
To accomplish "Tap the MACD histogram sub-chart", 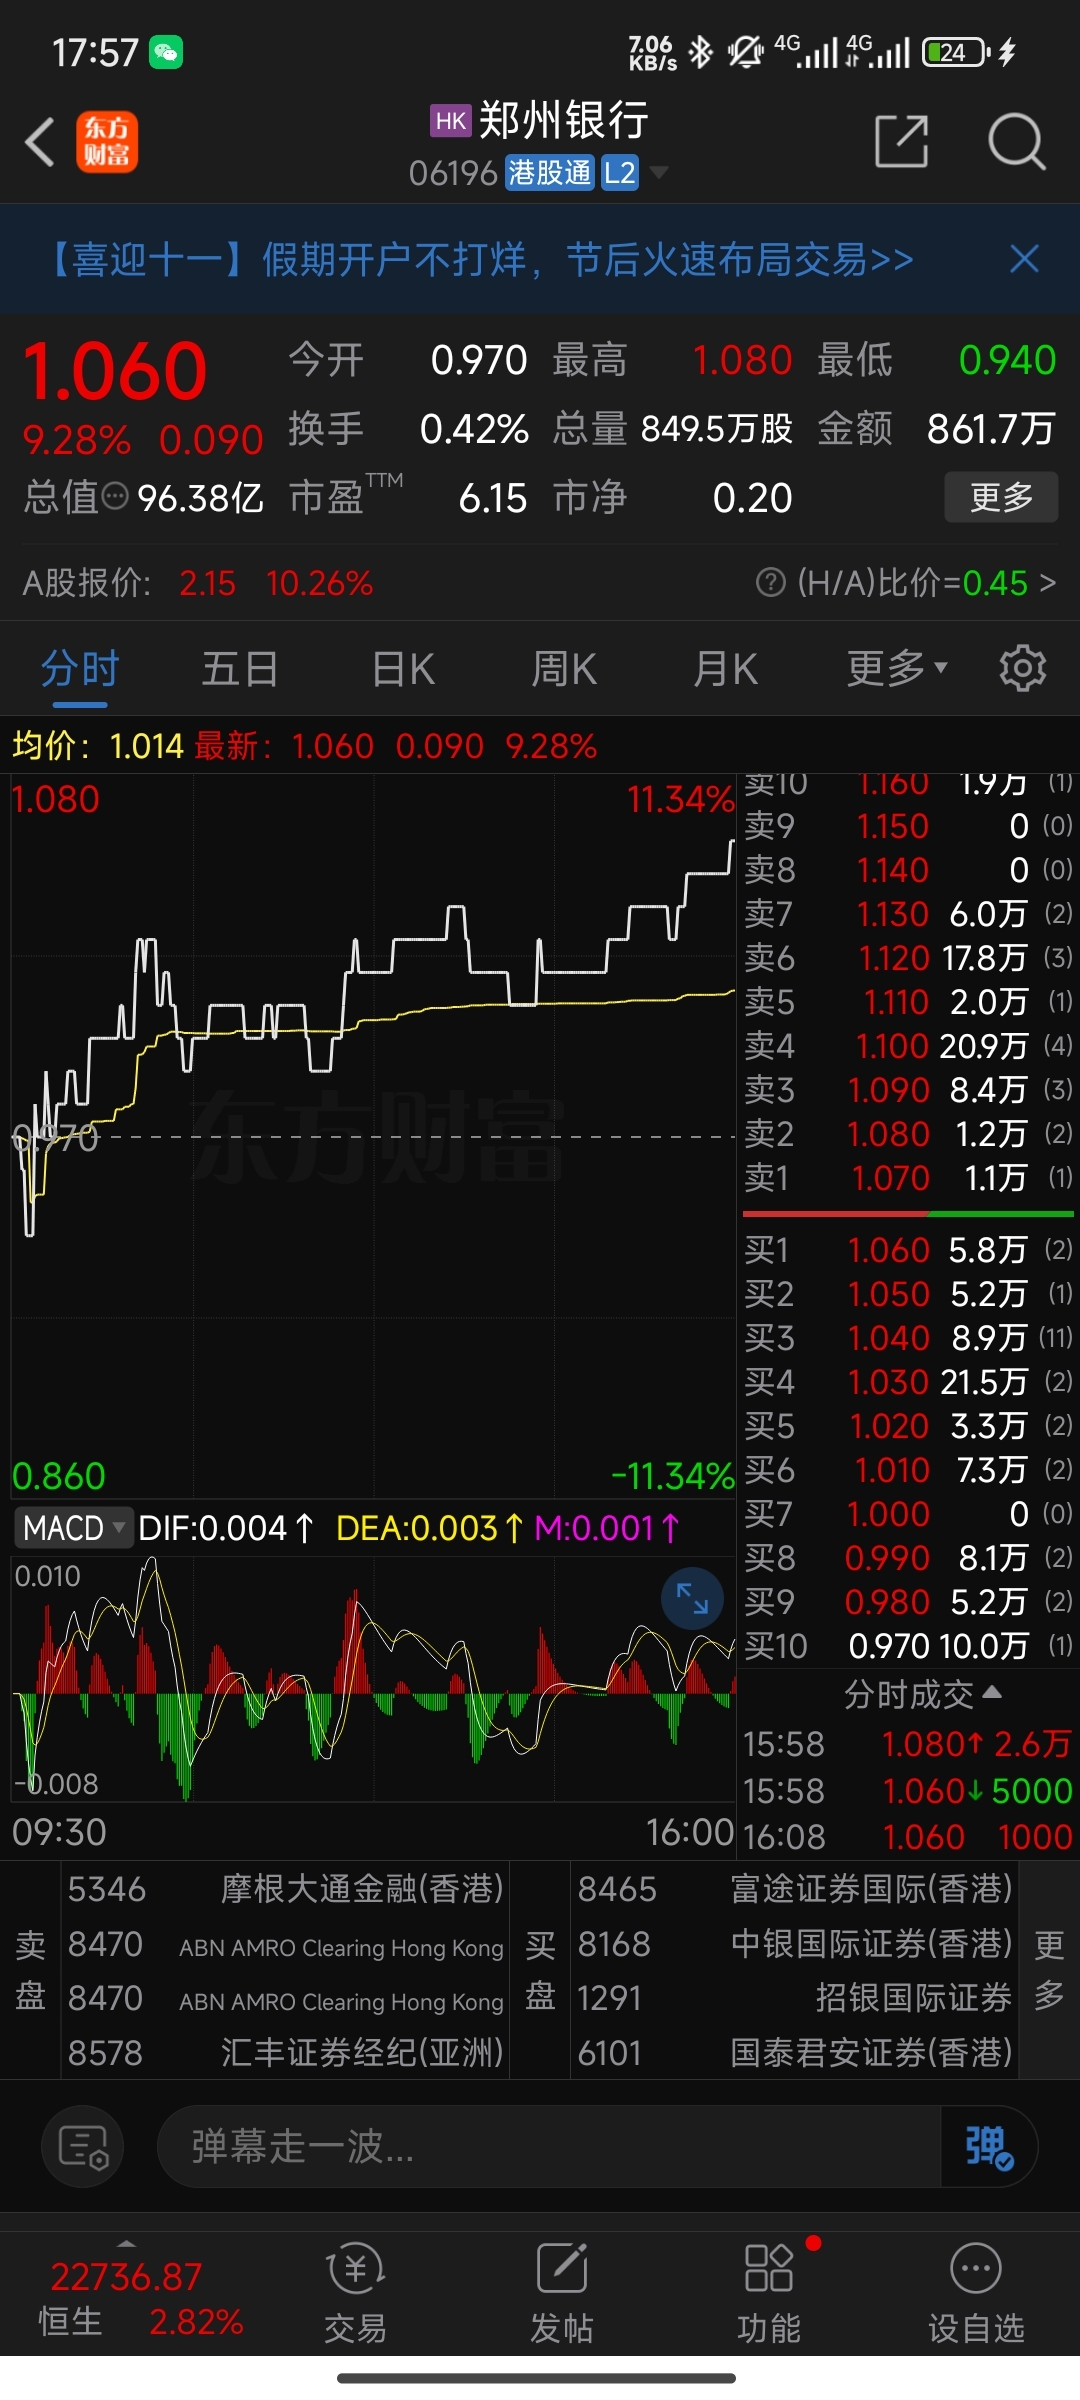I will [x=373, y=1678].
